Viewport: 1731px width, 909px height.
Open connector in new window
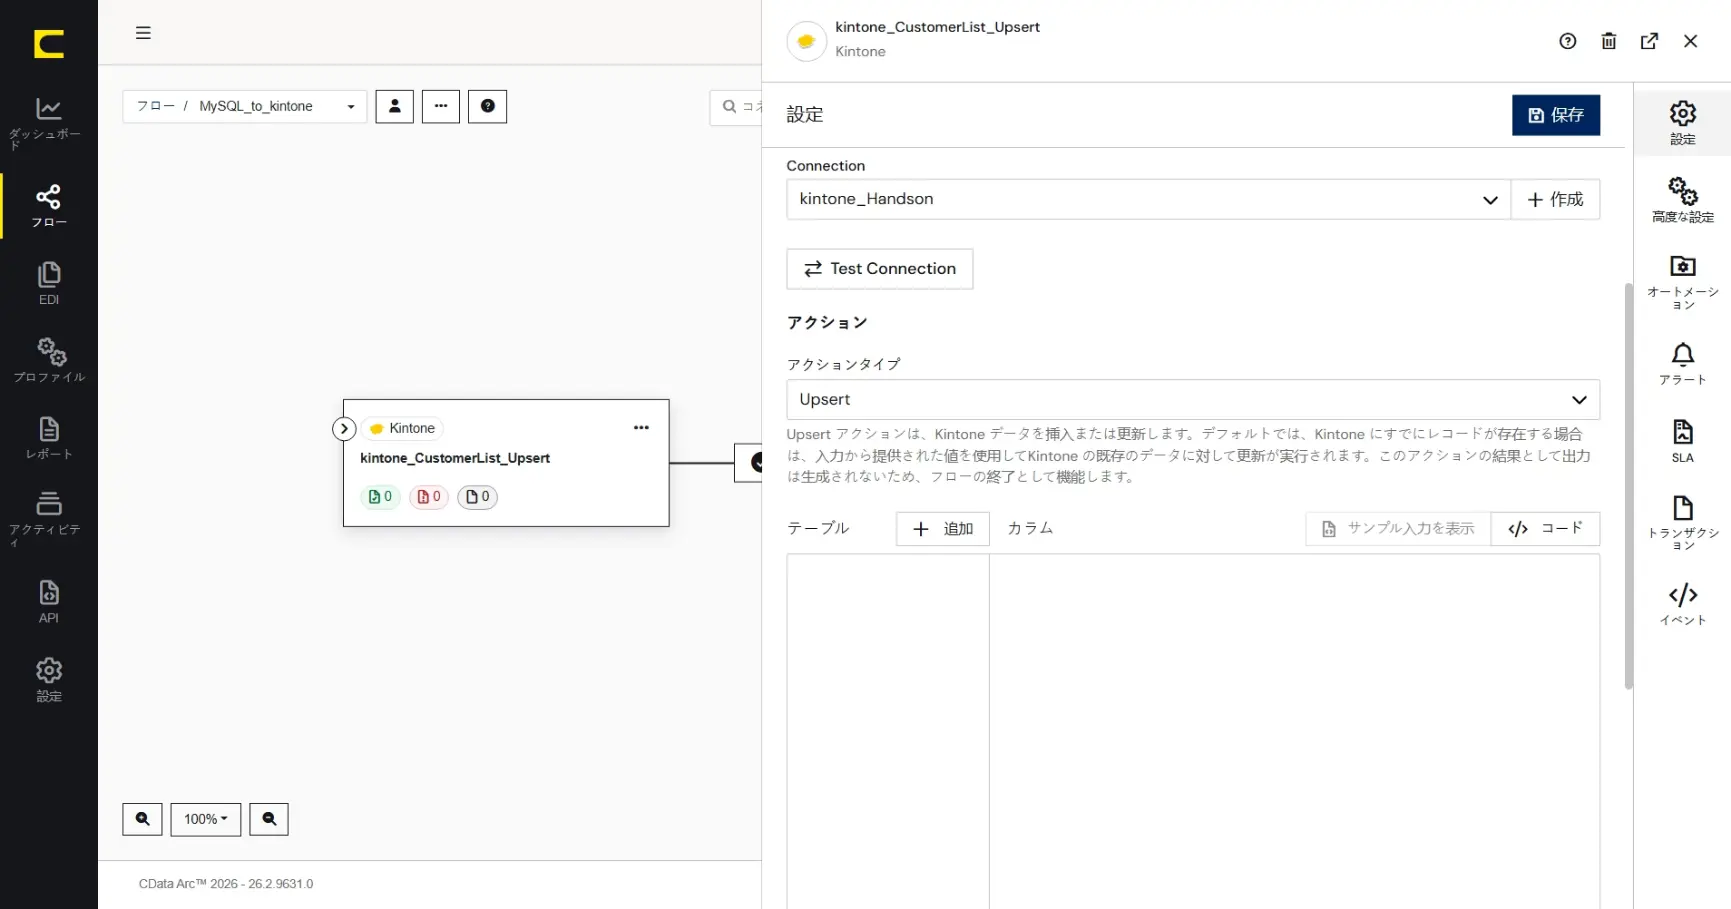pyautogui.click(x=1650, y=41)
